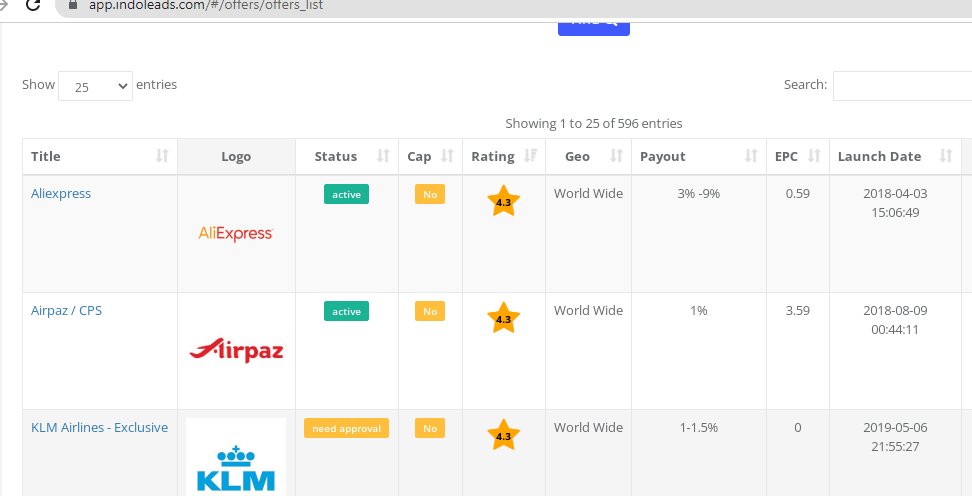This screenshot has height=496, width=972.
Task: Click the 4.3 star rating for Aliexpress
Action: 503,202
